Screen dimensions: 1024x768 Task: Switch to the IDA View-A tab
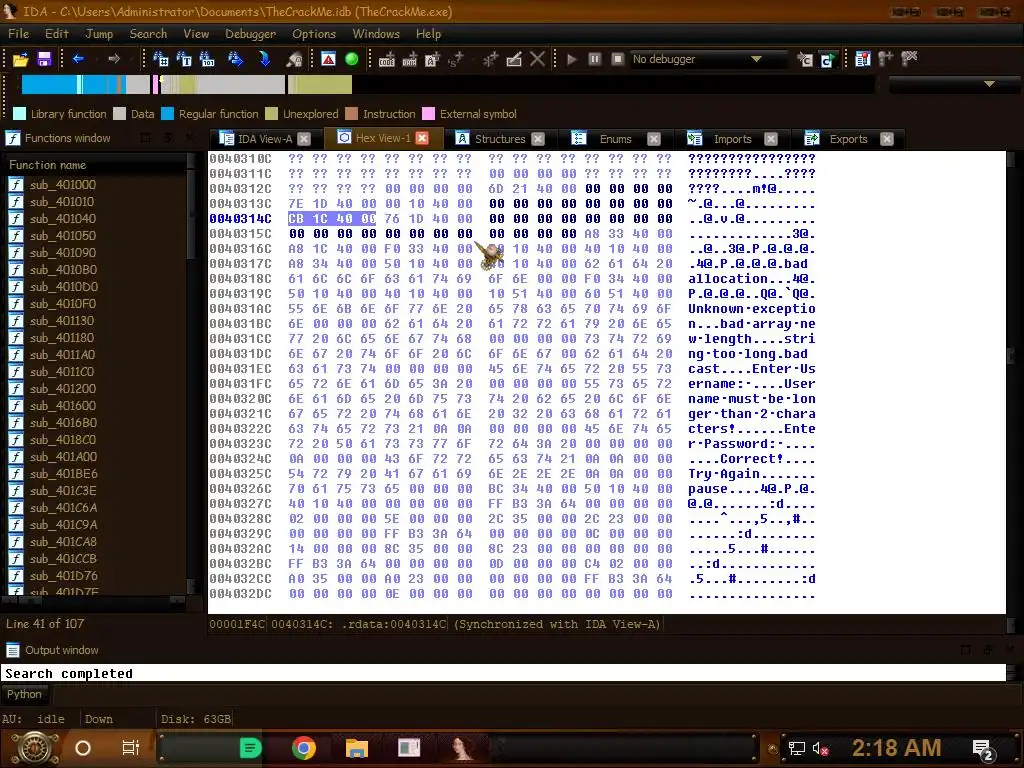[264, 138]
